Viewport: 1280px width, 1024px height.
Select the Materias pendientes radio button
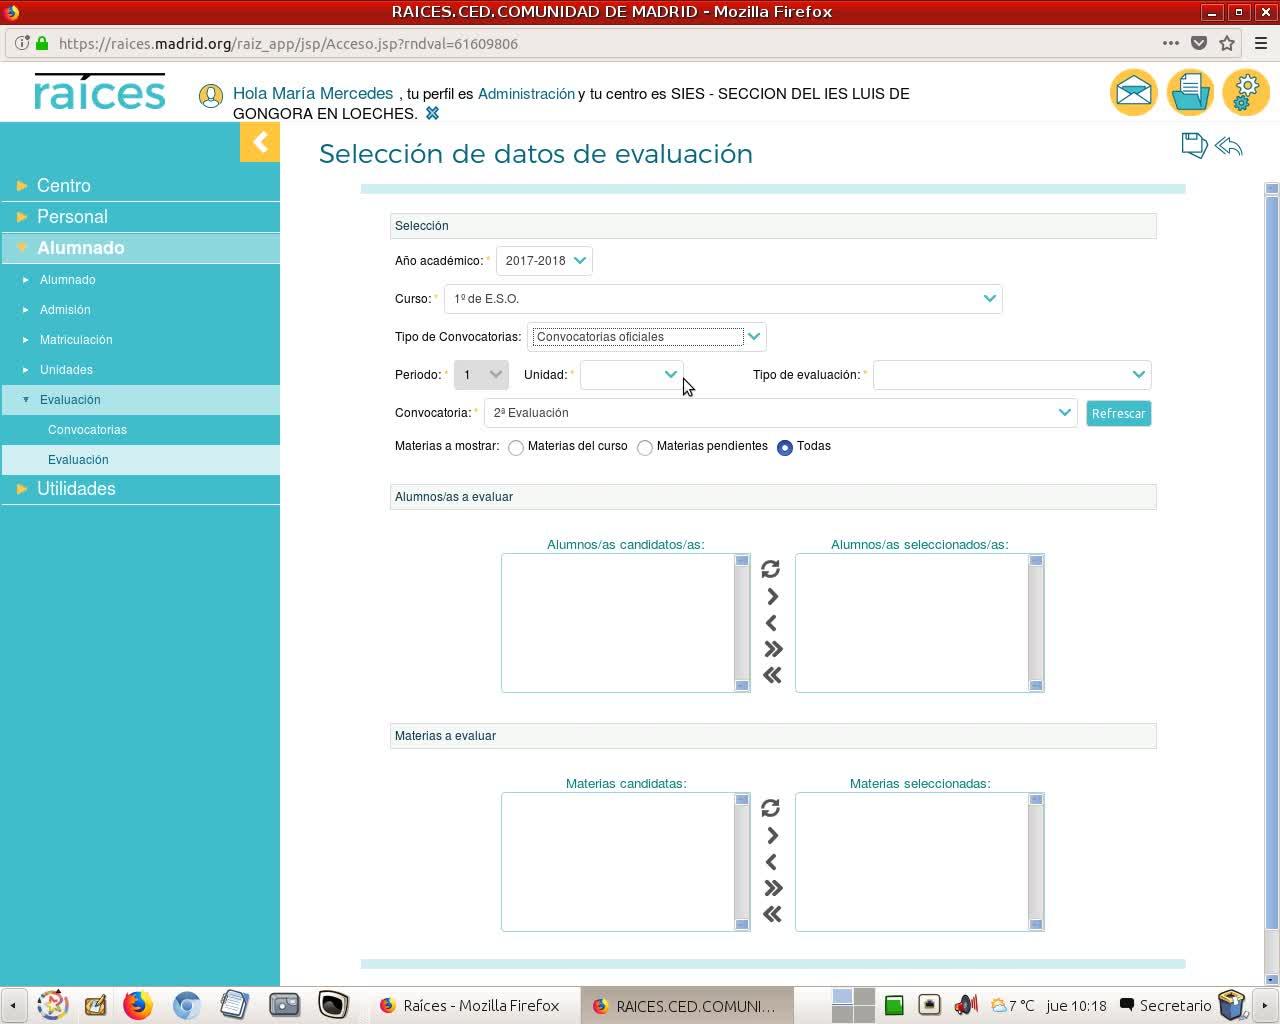[x=645, y=448]
